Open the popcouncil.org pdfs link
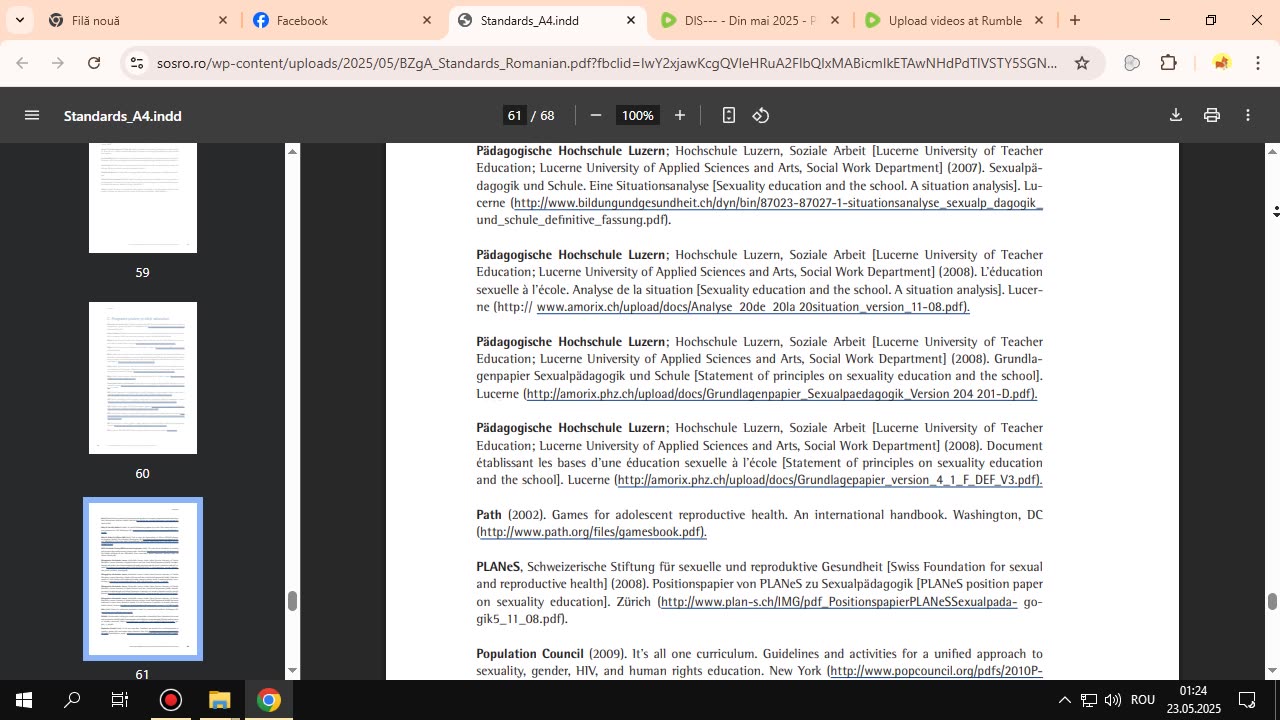Image resolution: width=1280 pixels, height=720 pixels. click(x=936, y=671)
